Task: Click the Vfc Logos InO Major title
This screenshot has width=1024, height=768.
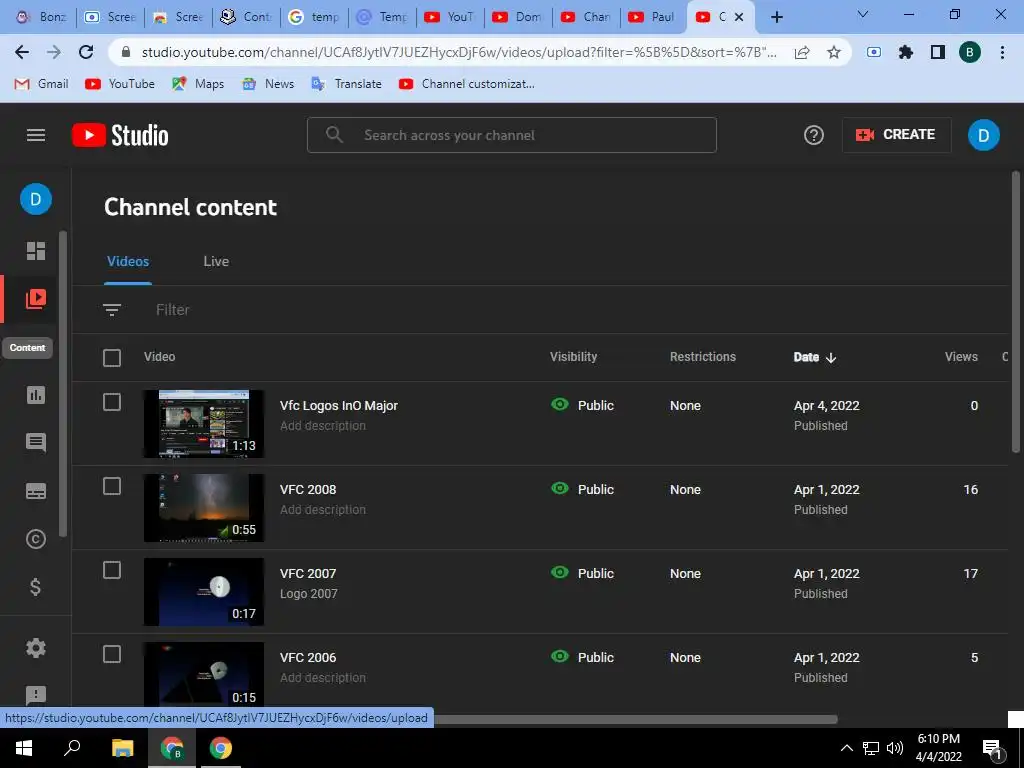Action: pyautogui.click(x=338, y=406)
